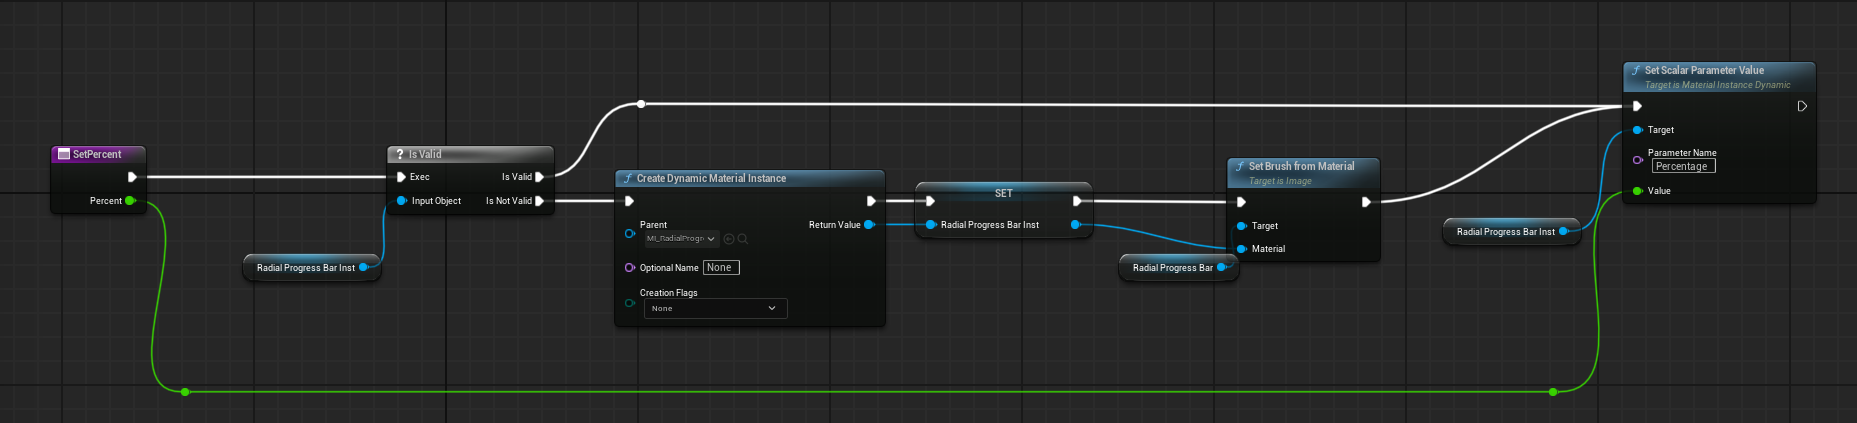Click the green Percent output pin
Viewport: 1857px width, 423px height.
(x=129, y=201)
